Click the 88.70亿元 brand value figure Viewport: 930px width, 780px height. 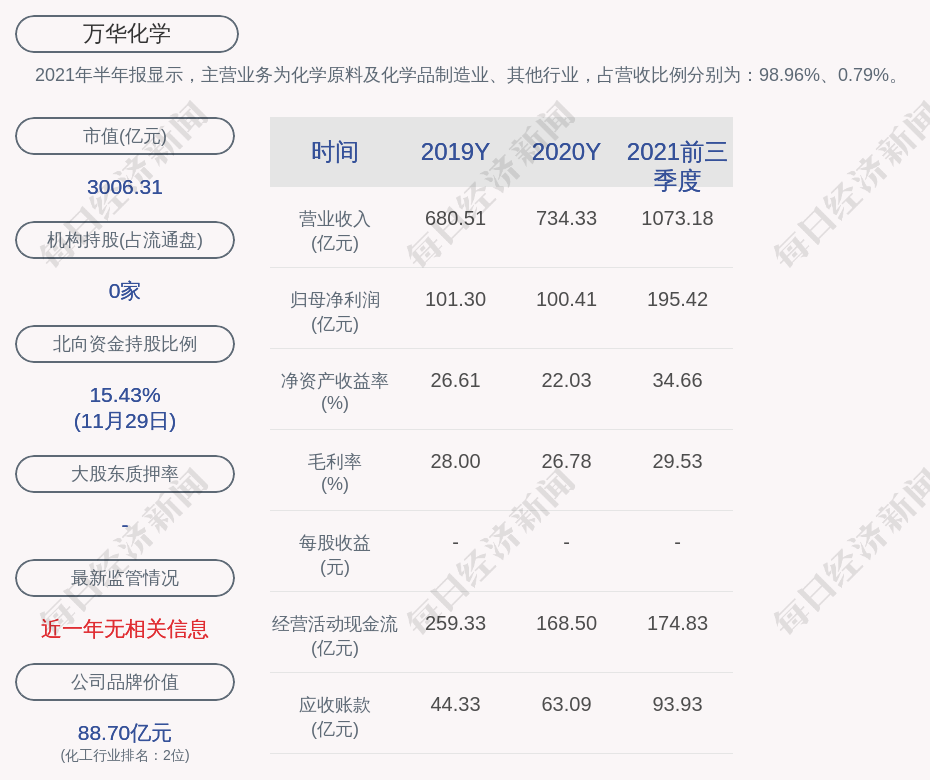tap(125, 733)
